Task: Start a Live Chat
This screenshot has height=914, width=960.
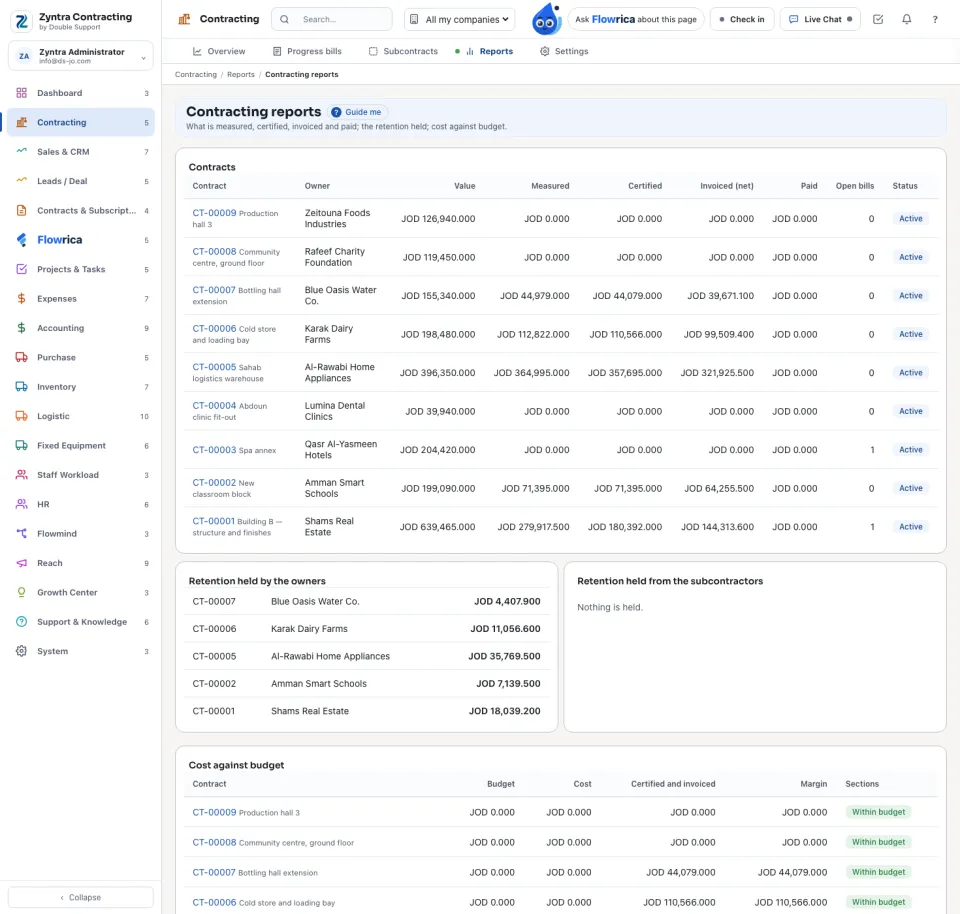Action: pos(820,19)
